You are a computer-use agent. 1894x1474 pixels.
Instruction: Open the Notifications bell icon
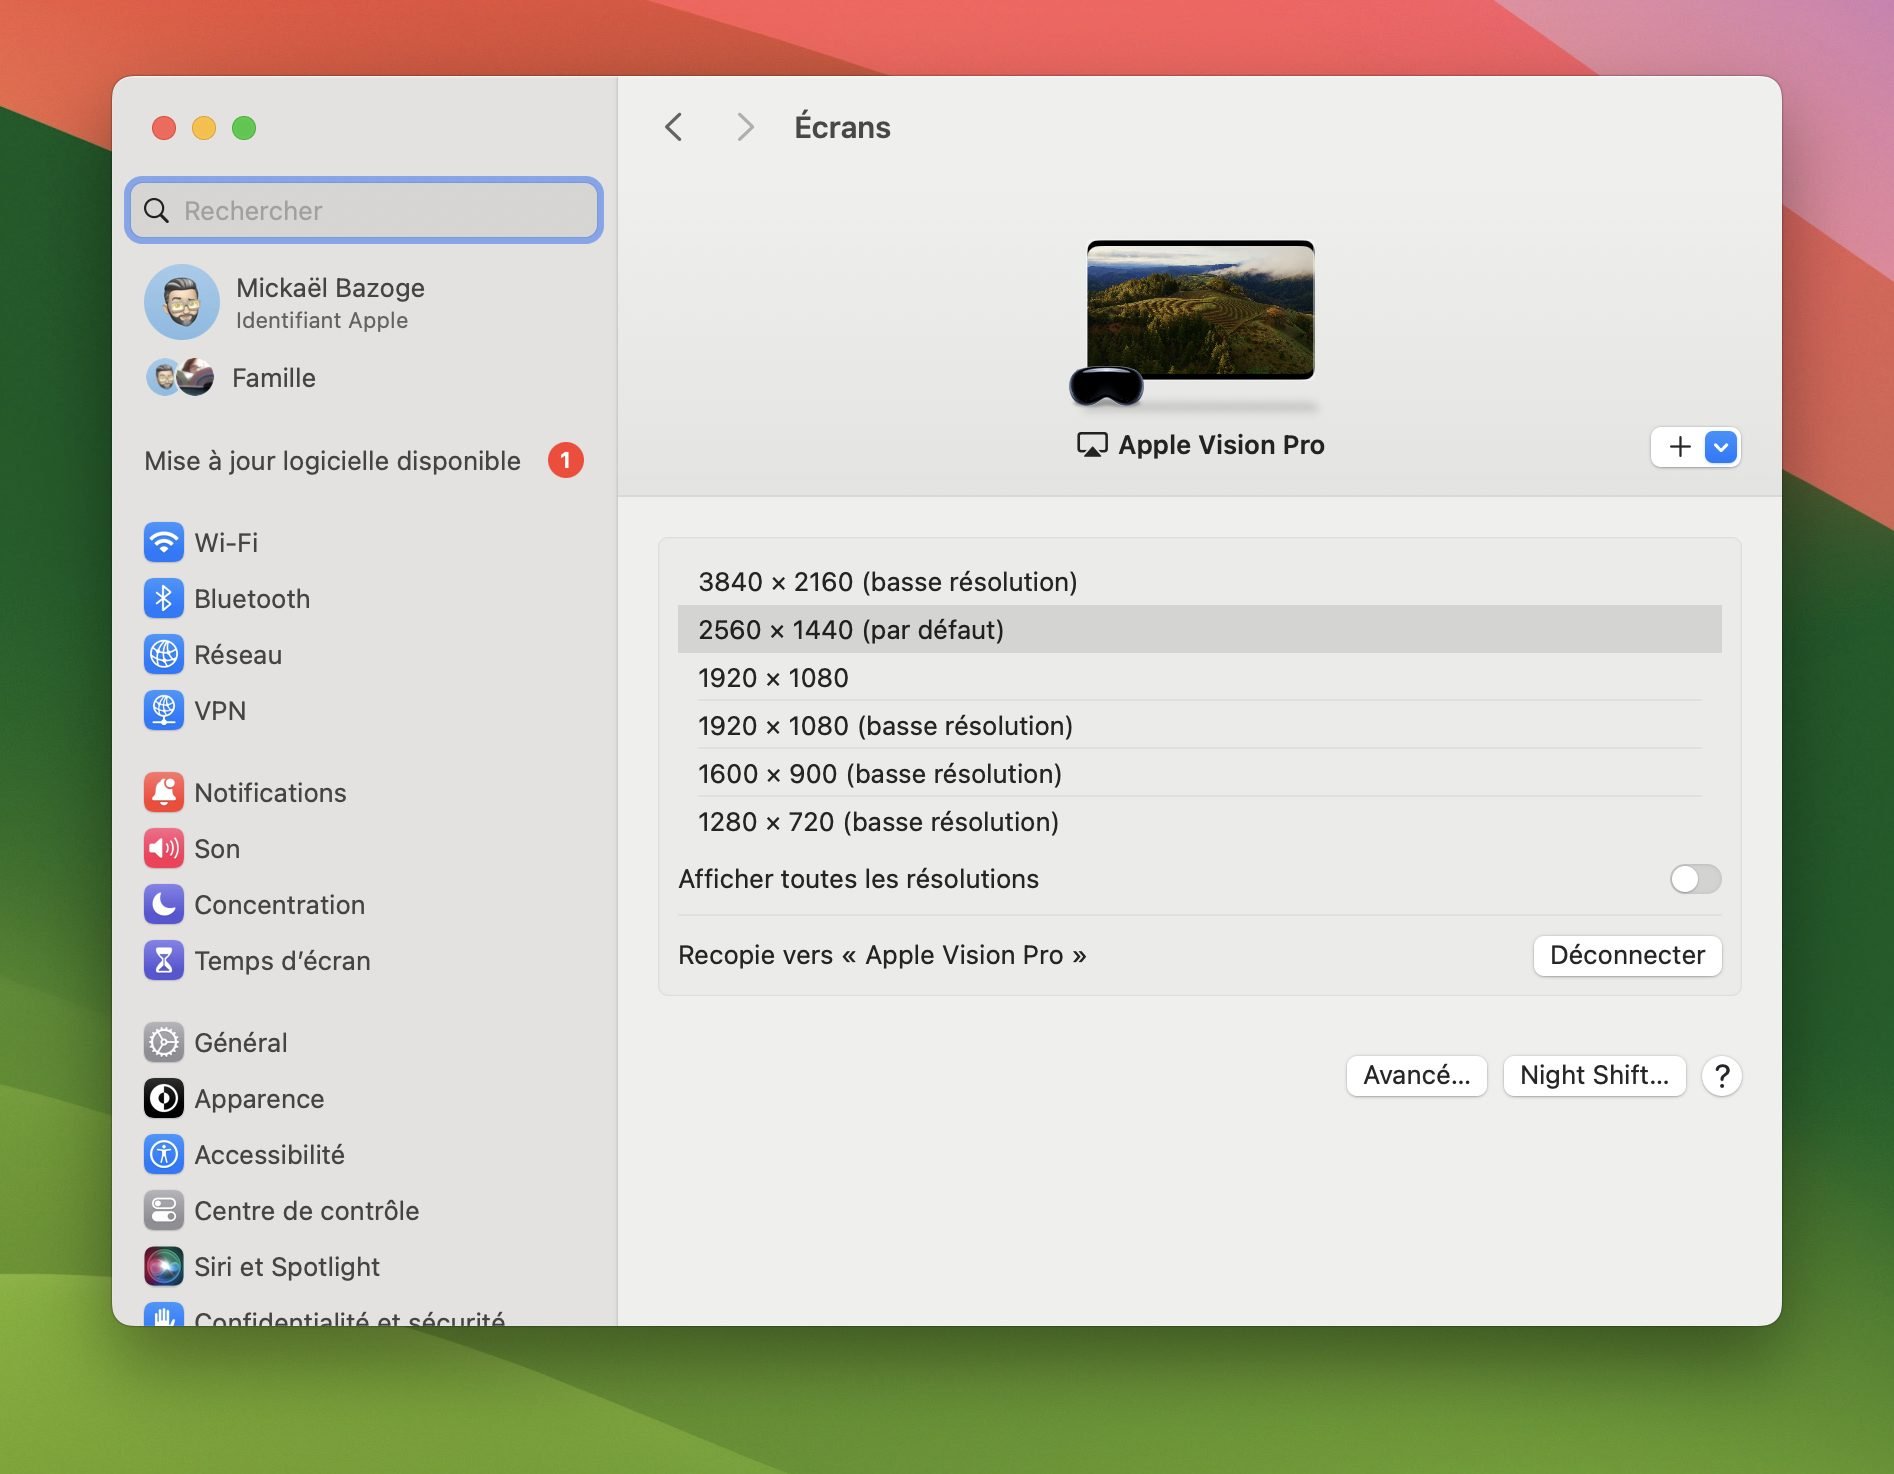164,793
